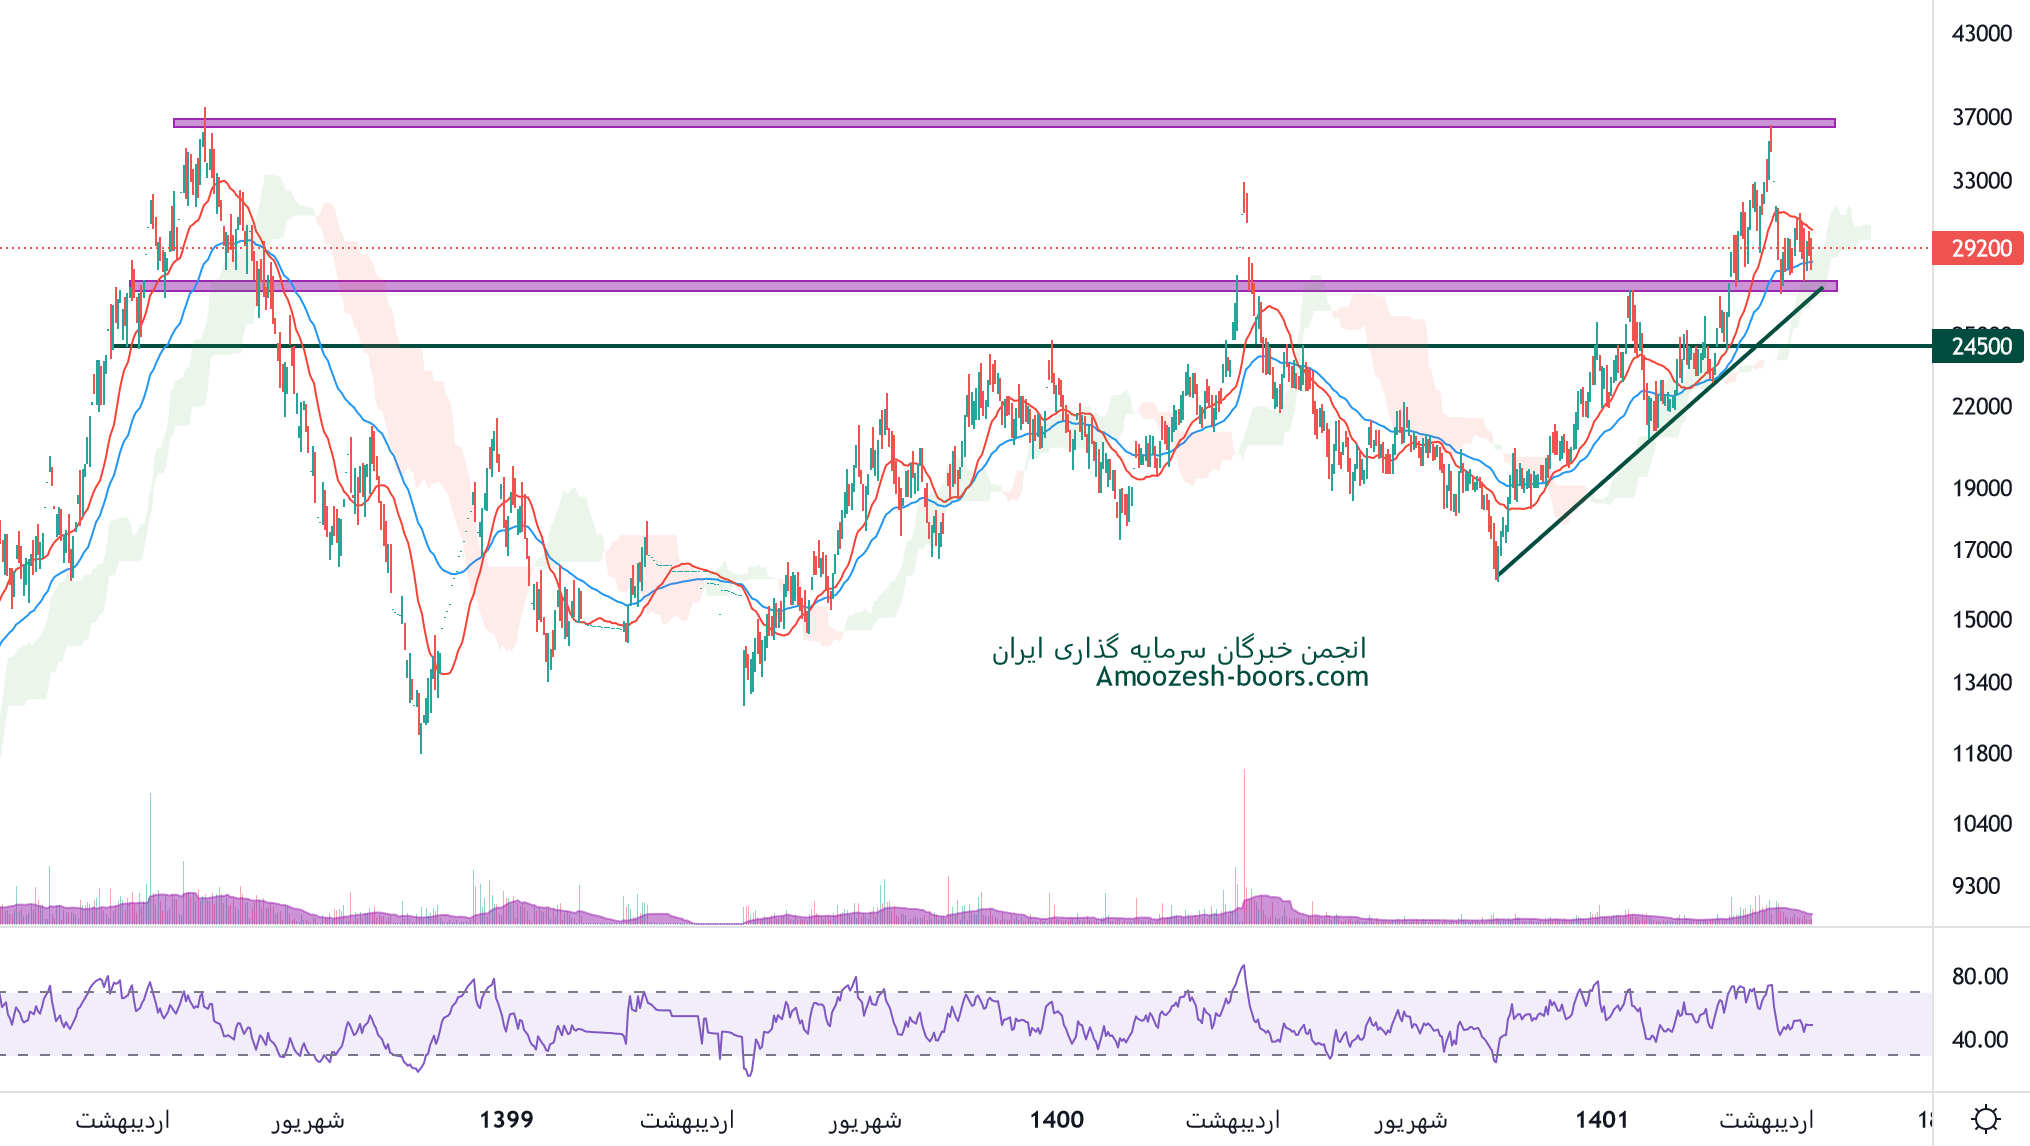Click the 19000 price scale label
The width and height of the screenshot is (2030, 1146).
pyautogui.click(x=1981, y=488)
